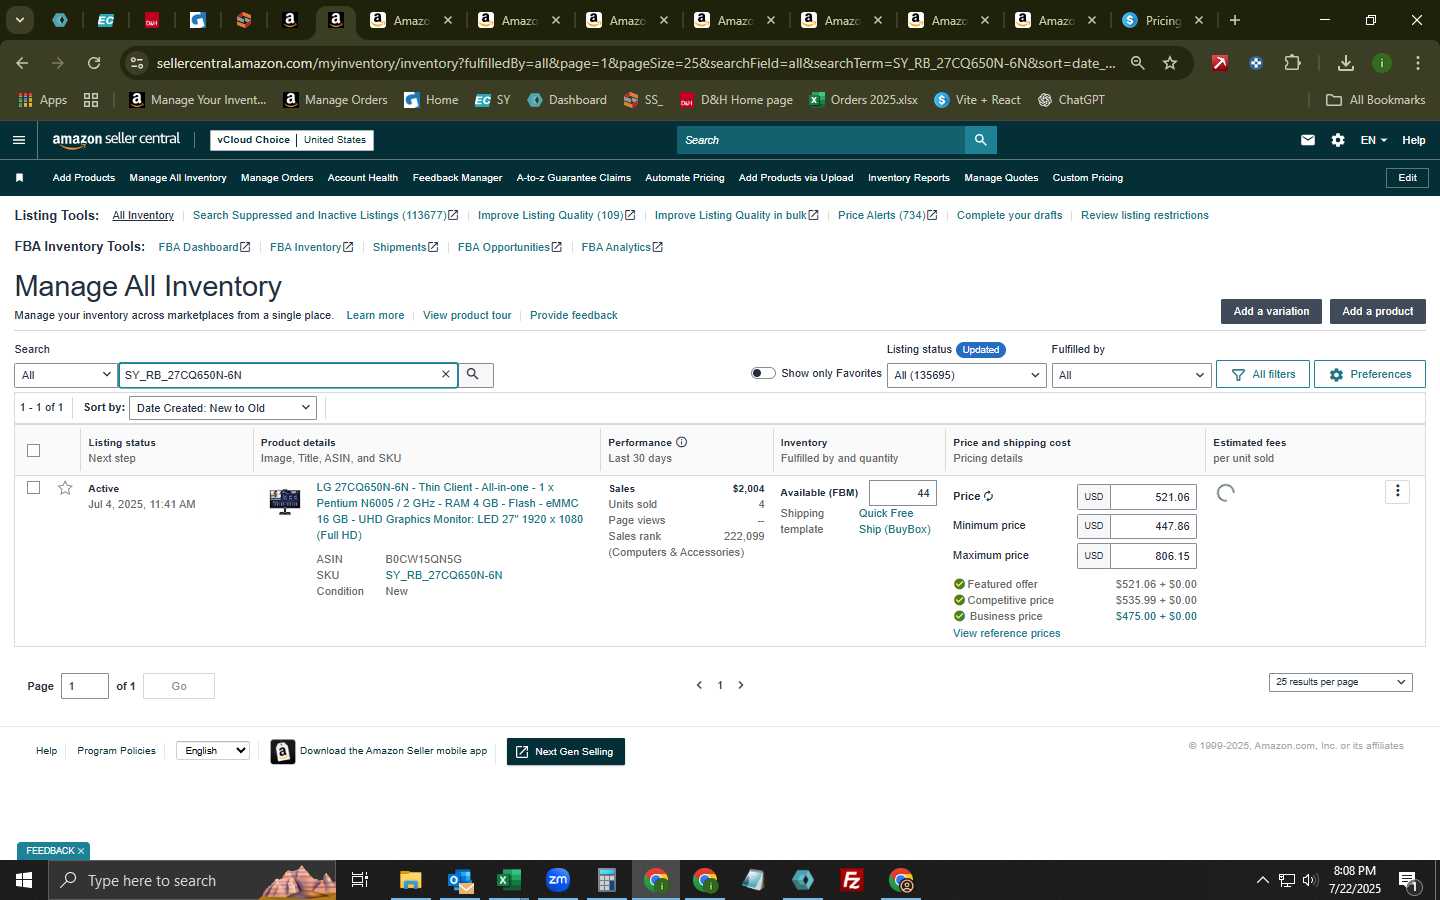Check the select-all listings checkbox
1440x900 pixels.
coord(33,450)
